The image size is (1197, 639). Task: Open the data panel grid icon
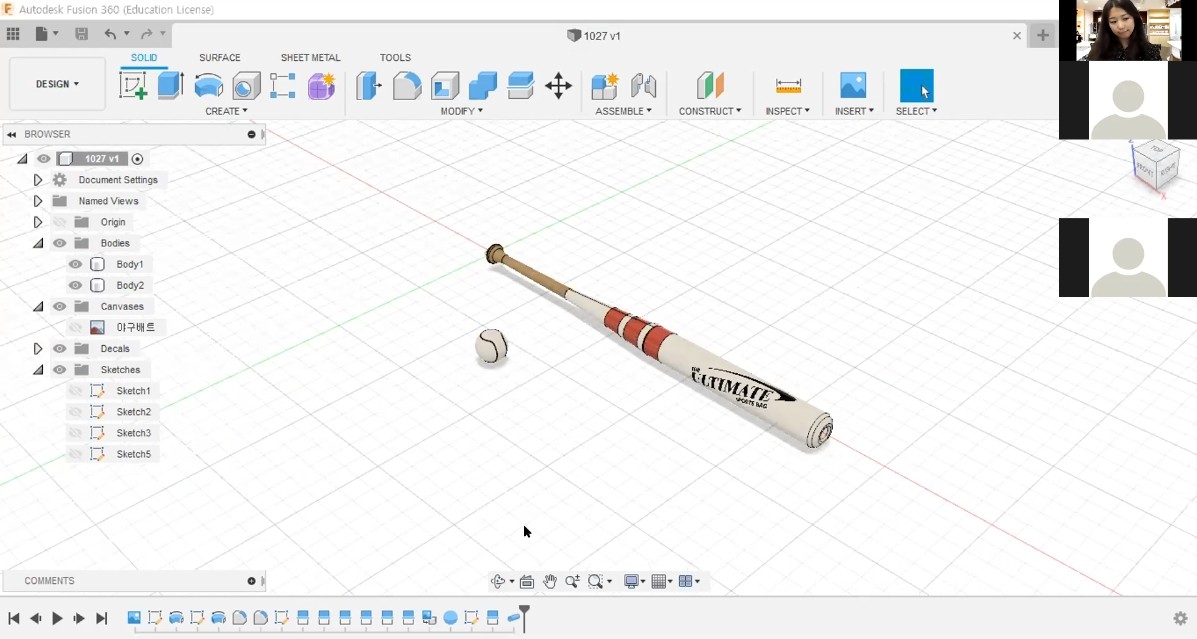13,34
